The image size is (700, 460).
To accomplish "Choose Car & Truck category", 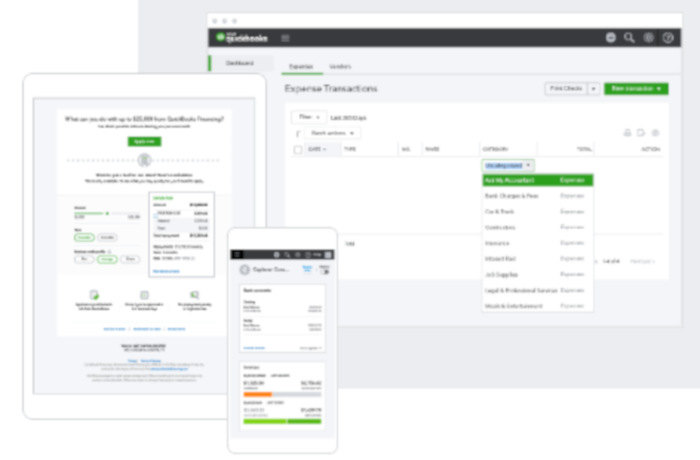I will (x=538, y=211).
